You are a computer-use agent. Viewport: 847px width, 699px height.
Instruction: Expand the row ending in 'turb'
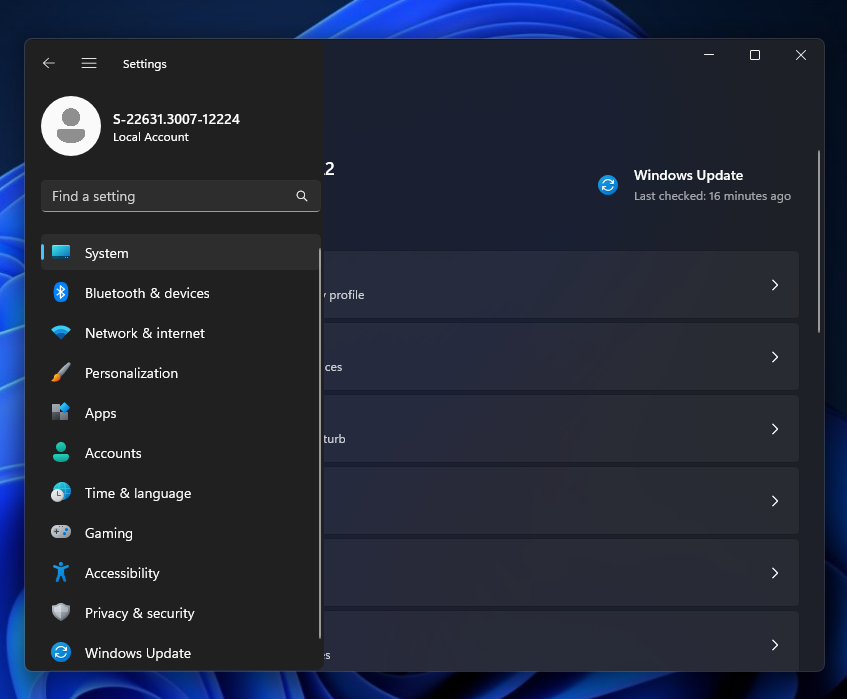(x=561, y=428)
